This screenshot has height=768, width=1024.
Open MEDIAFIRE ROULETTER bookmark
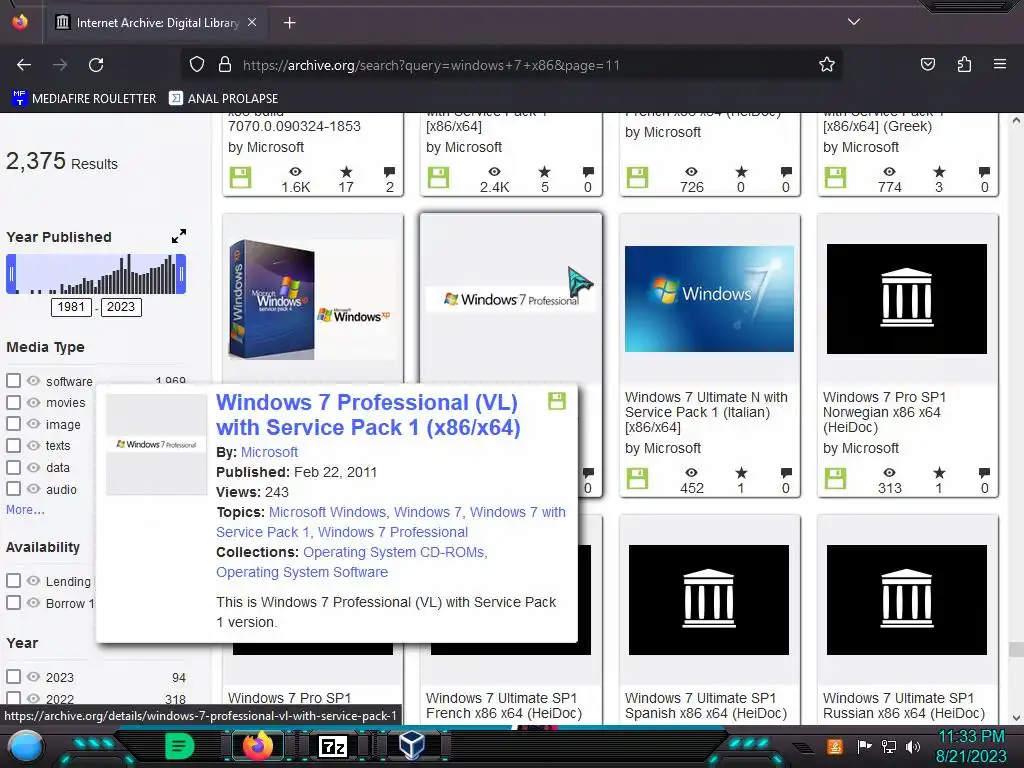tap(84, 99)
